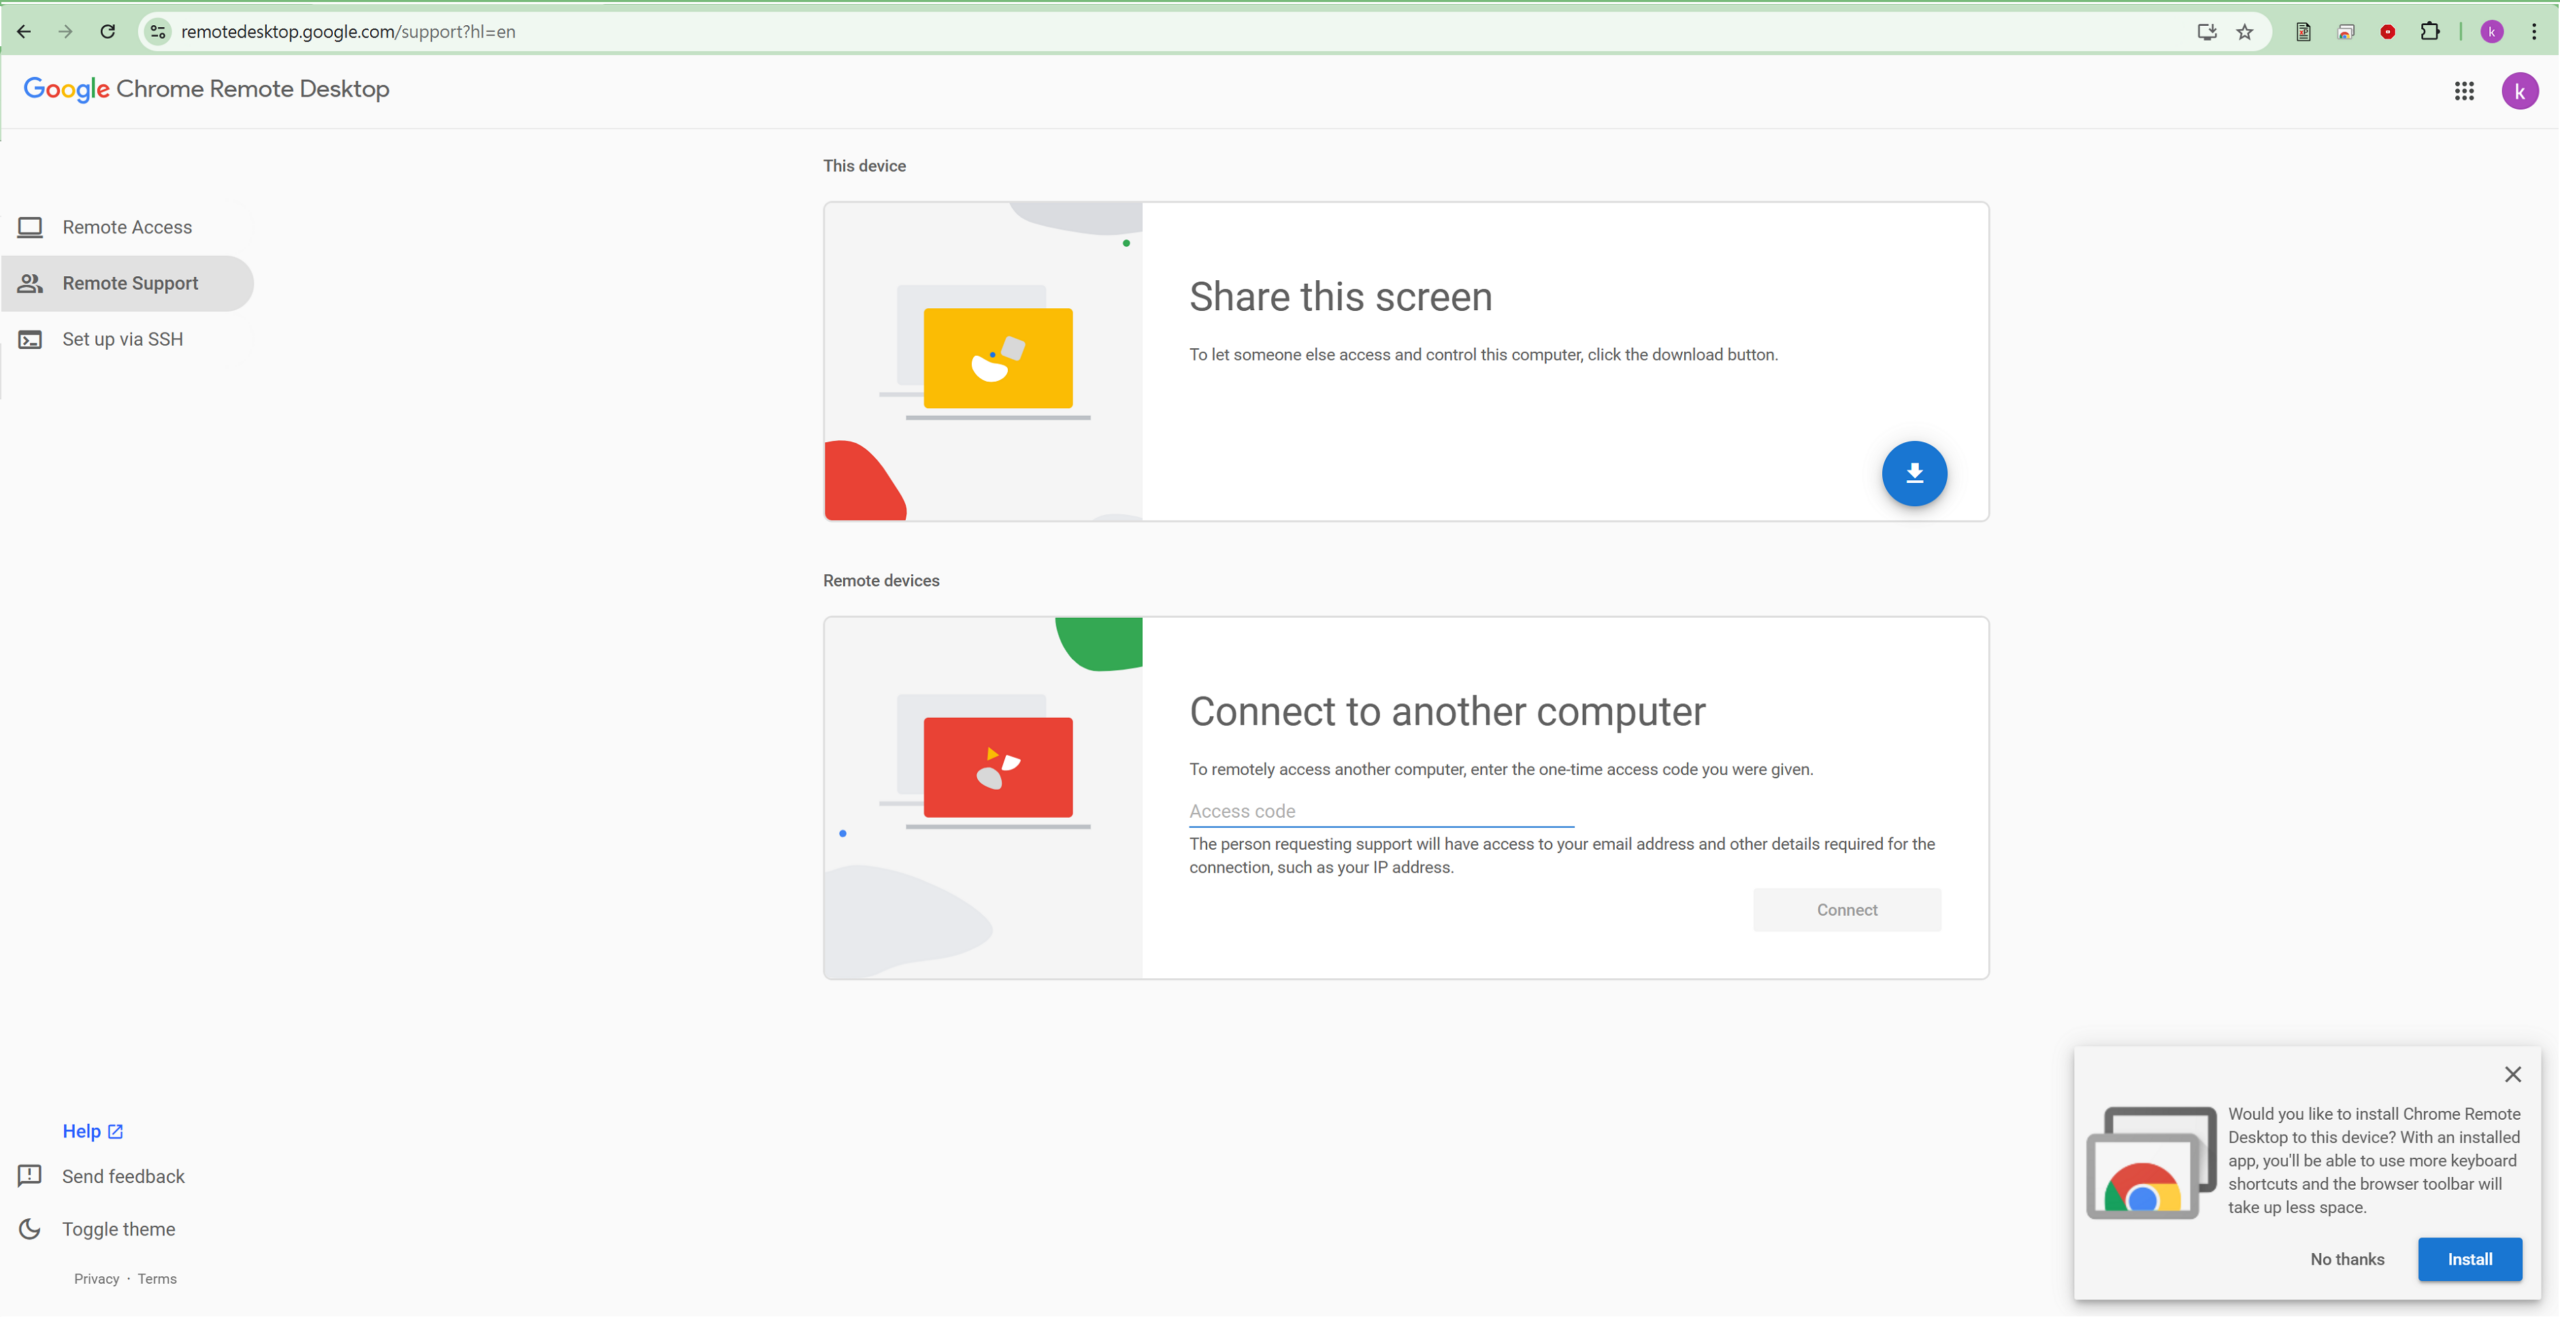Click the Send feedback icon
The image size is (2560, 1317).
point(30,1176)
